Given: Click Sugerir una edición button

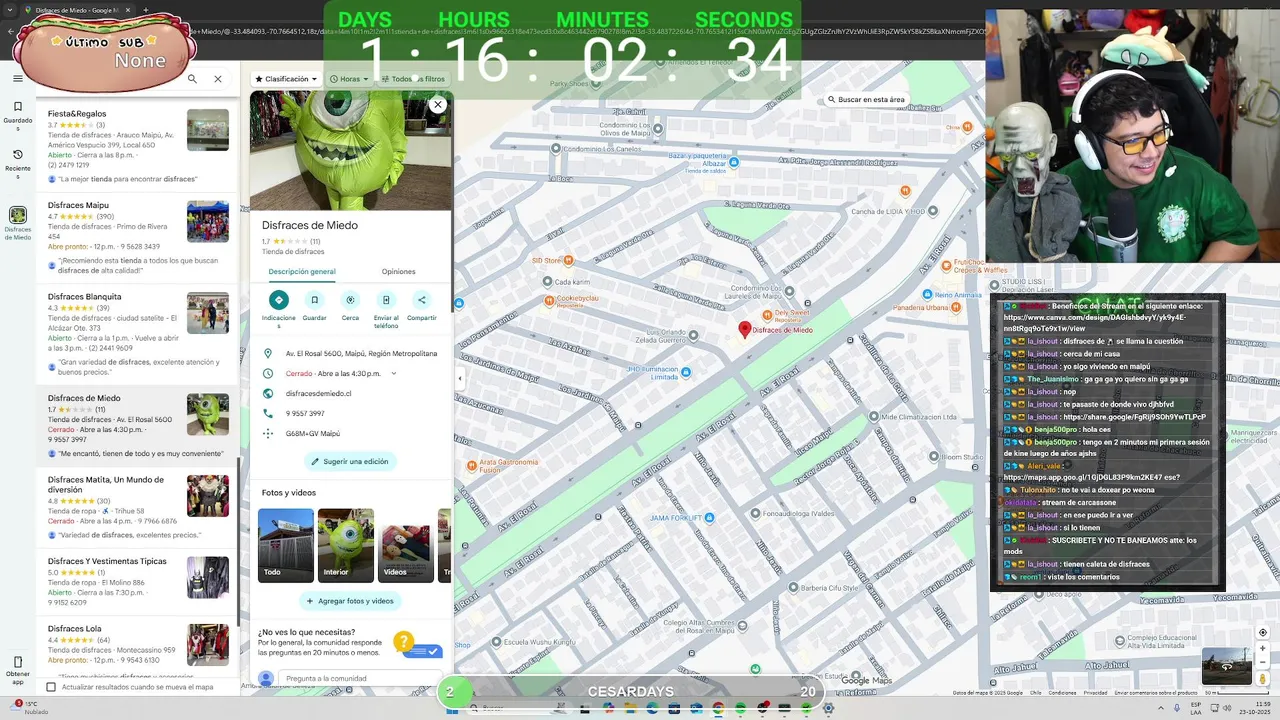Looking at the screenshot, I should (x=350, y=461).
